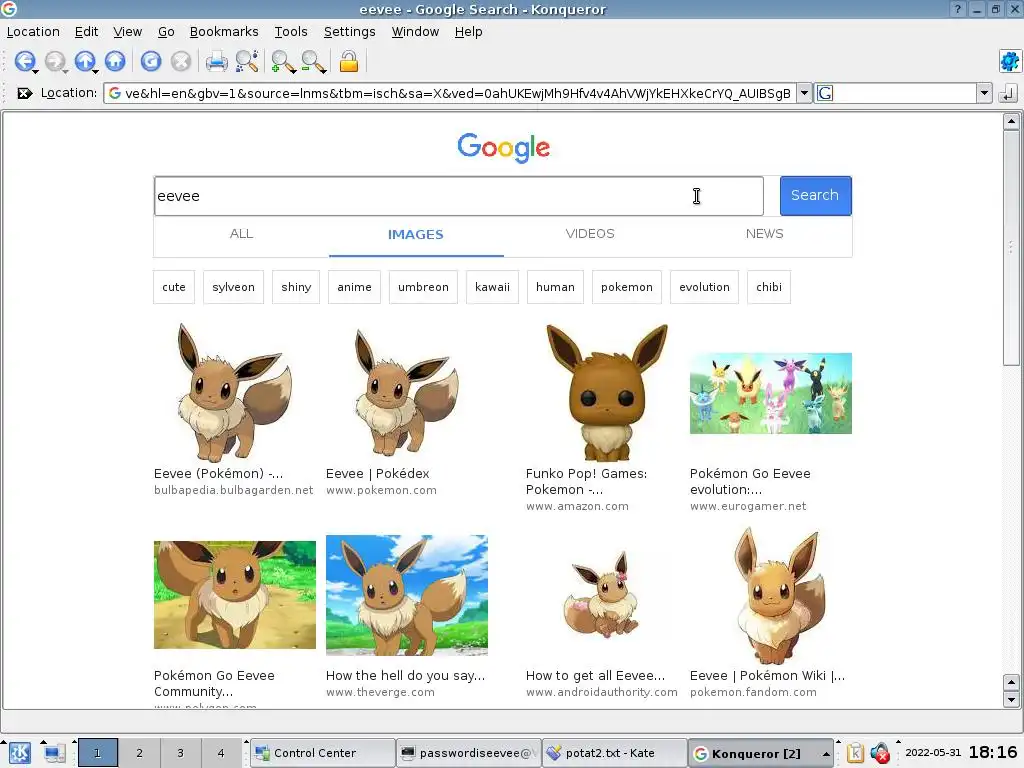Open Find in page magnifier icon

click(247, 61)
